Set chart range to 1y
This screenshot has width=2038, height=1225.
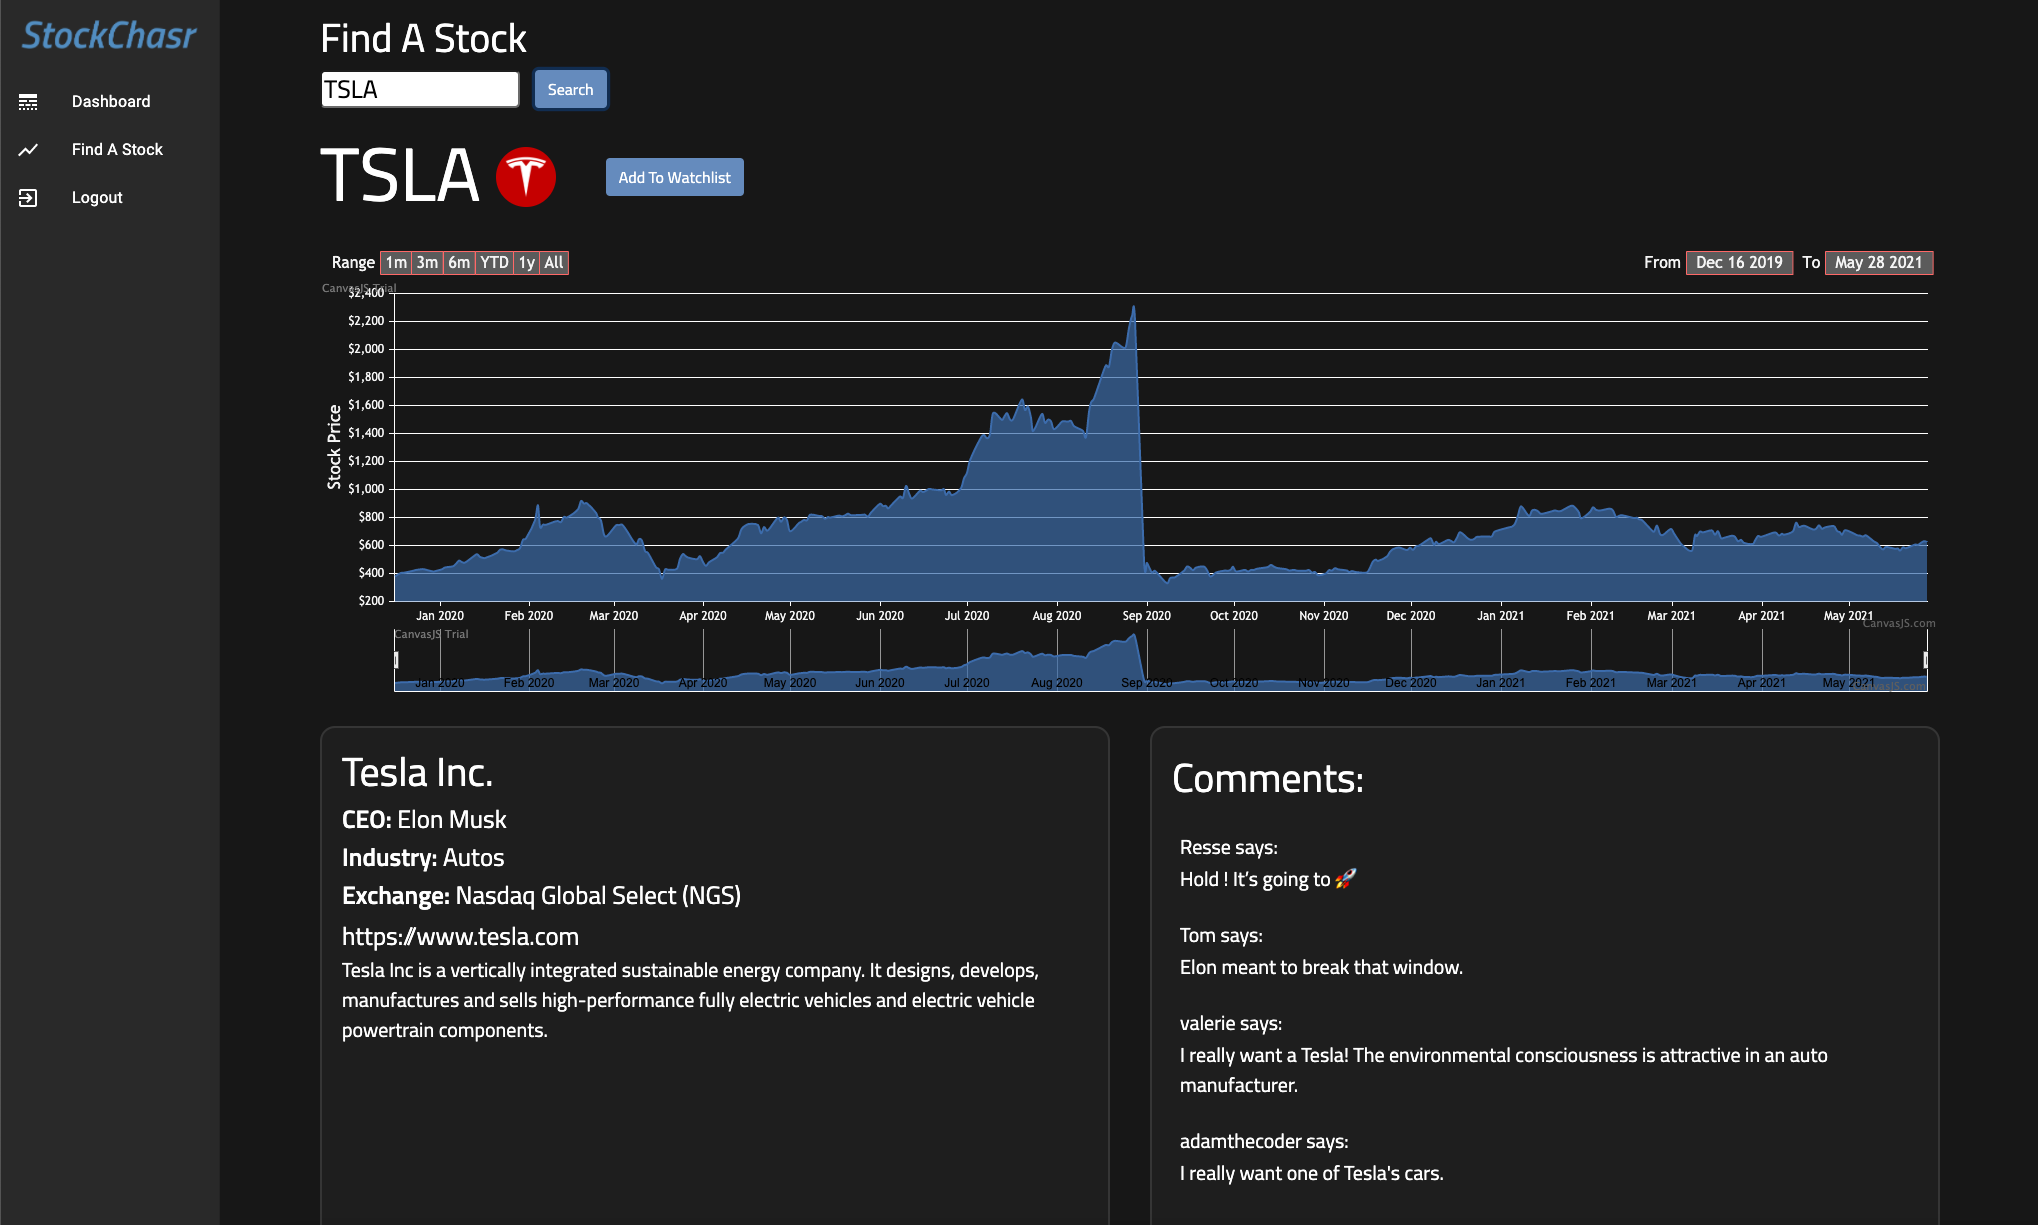click(526, 262)
